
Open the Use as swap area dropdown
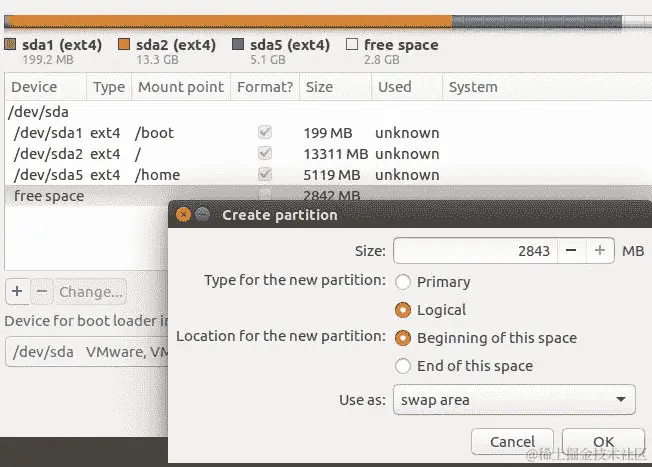(x=514, y=400)
